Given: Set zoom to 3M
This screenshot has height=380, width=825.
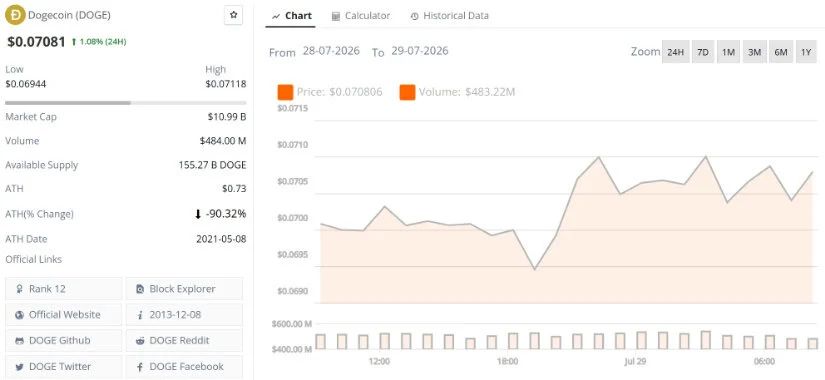Looking at the screenshot, I should (x=754, y=52).
